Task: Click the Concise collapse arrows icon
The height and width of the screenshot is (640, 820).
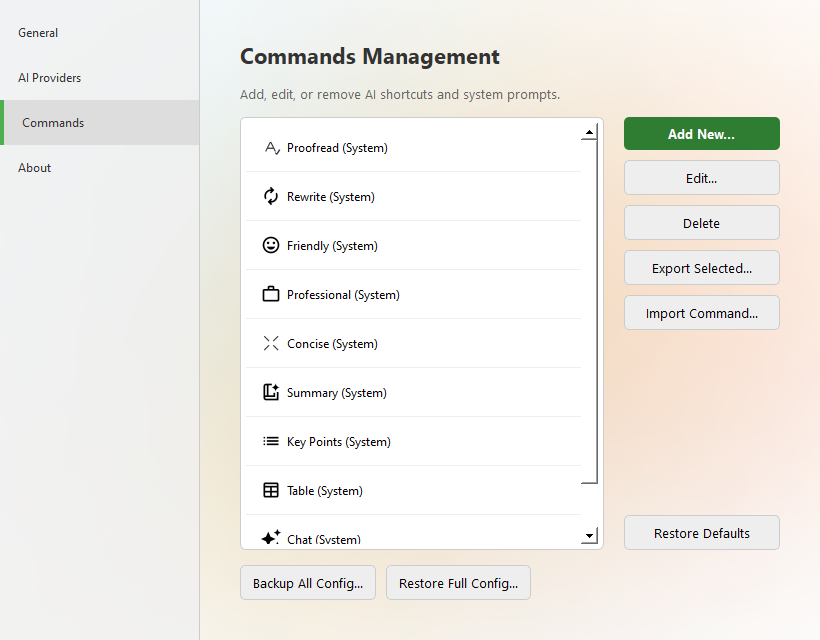Action: tap(271, 343)
